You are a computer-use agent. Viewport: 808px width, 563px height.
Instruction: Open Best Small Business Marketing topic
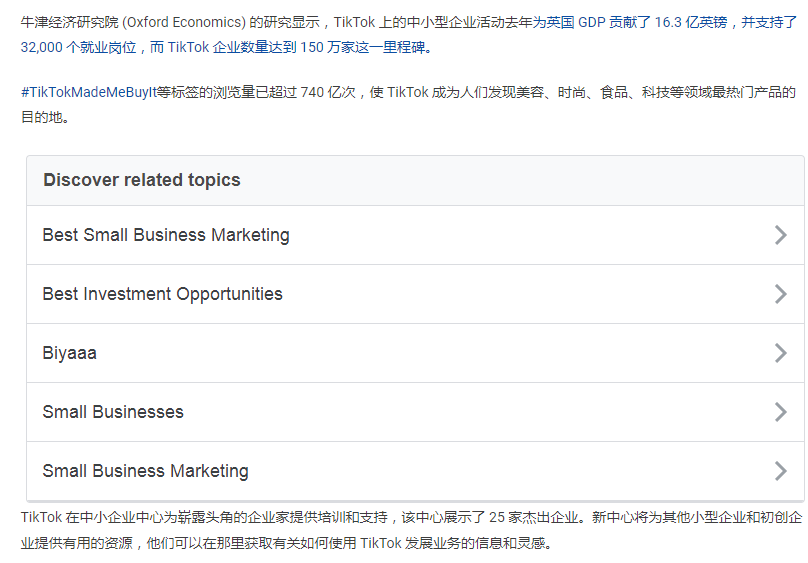(415, 235)
